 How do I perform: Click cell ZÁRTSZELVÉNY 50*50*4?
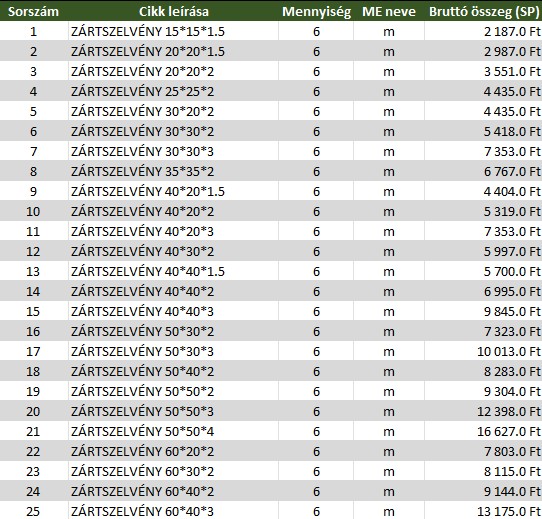[173, 432]
